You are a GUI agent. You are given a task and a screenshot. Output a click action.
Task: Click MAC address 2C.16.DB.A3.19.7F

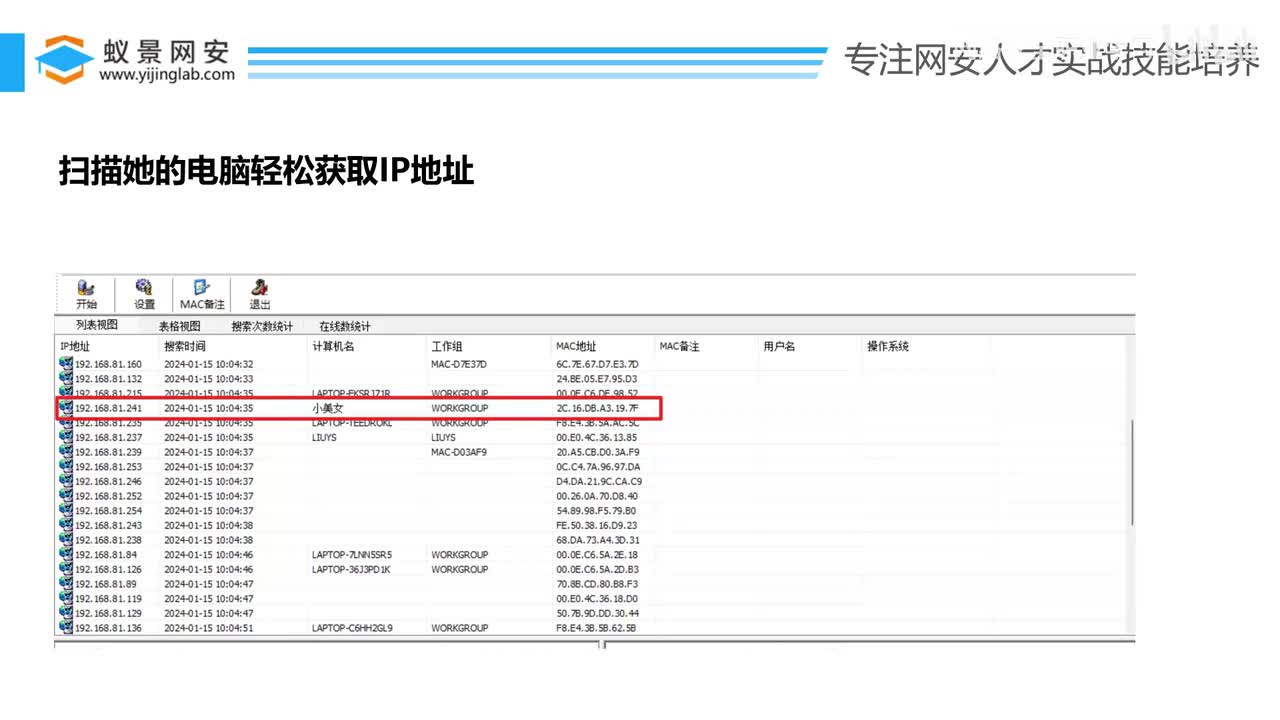point(597,408)
